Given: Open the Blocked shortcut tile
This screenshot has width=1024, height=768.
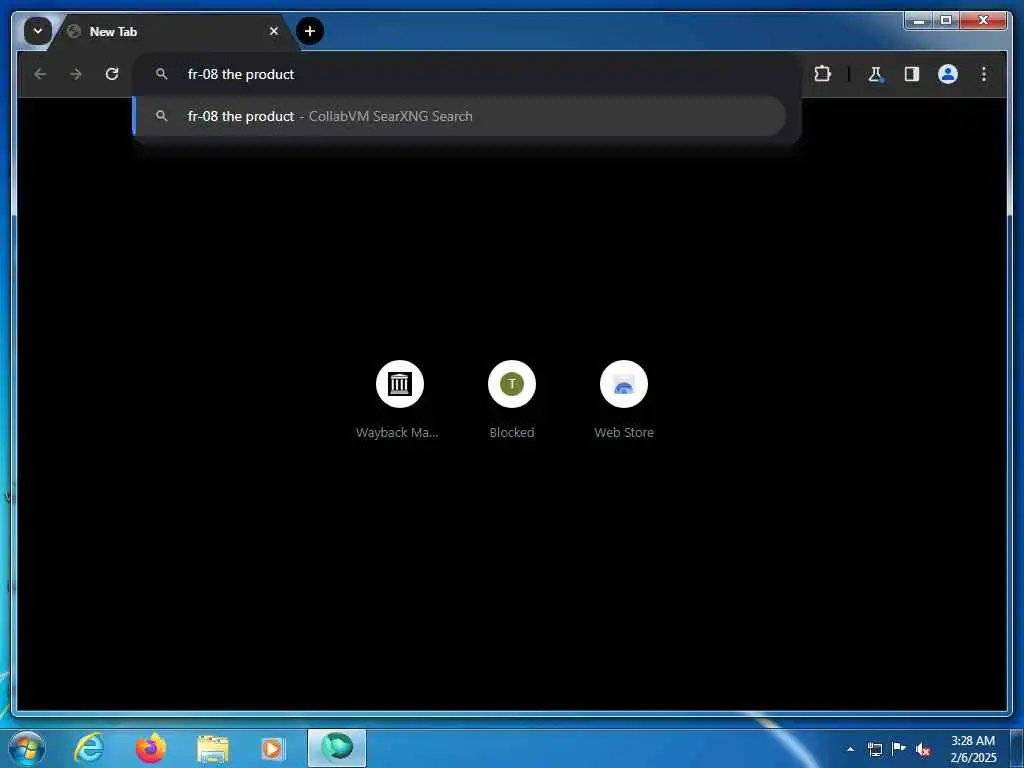Looking at the screenshot, I should pyautogui.click(x=512, y=384).
